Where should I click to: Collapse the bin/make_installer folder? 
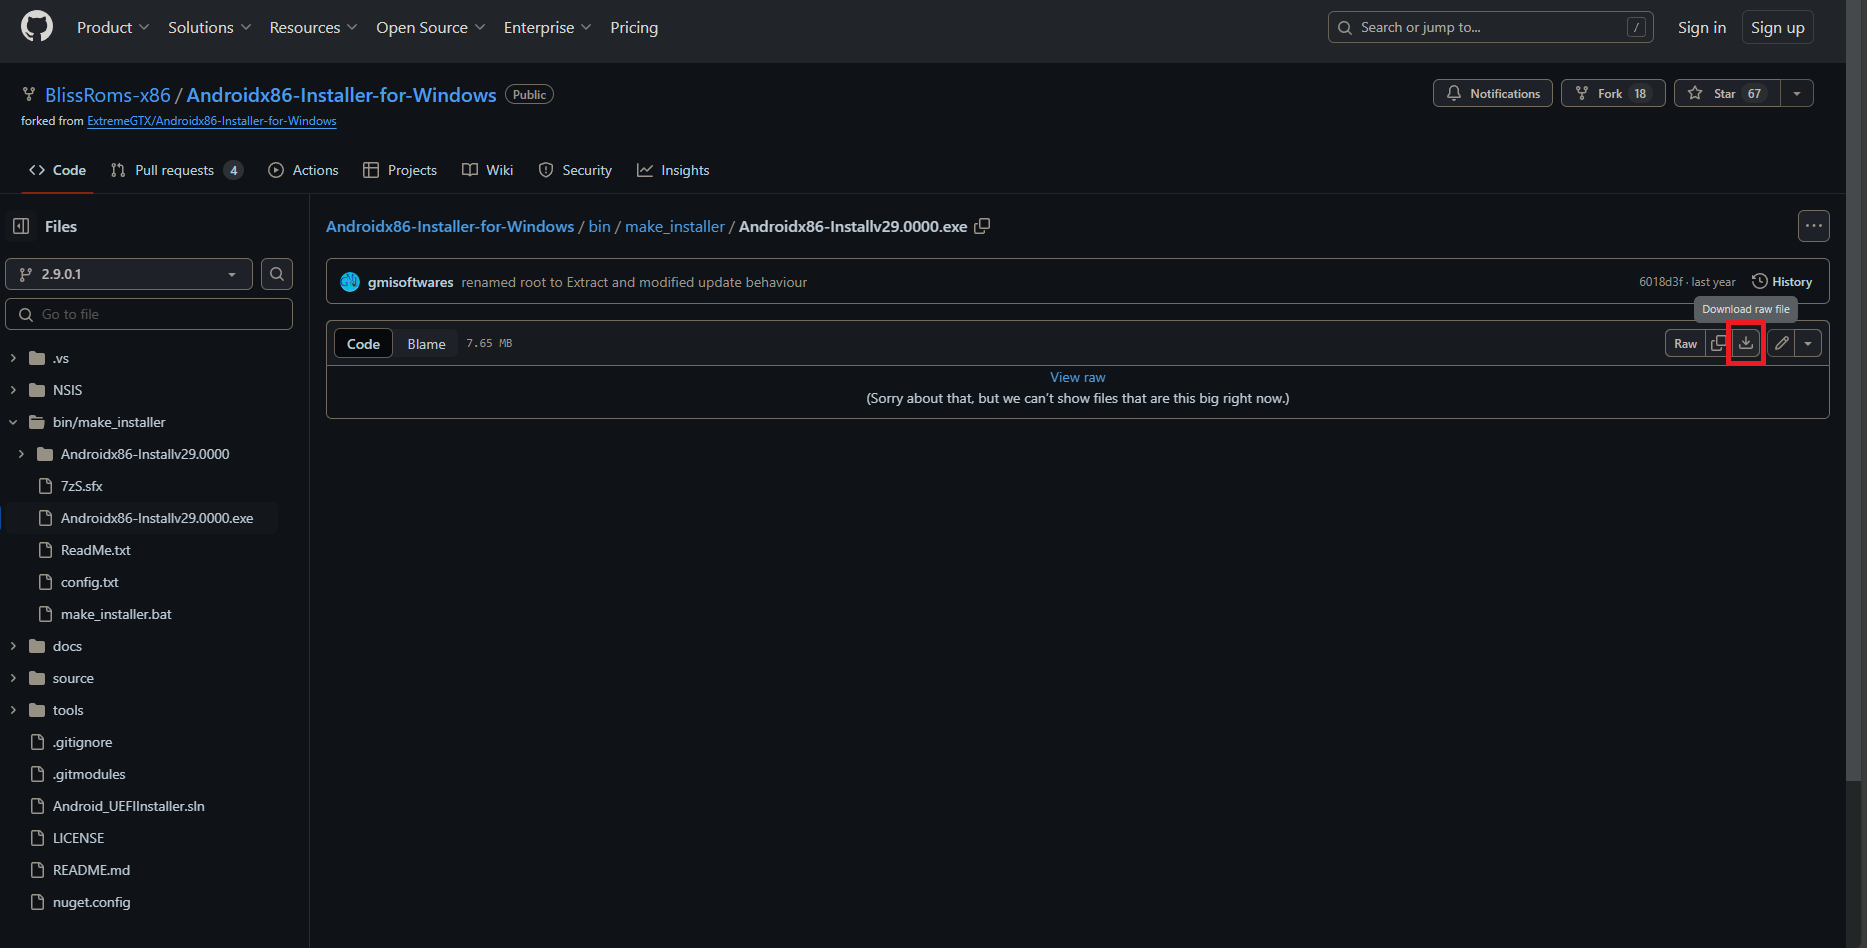click(x=13, y=422)
